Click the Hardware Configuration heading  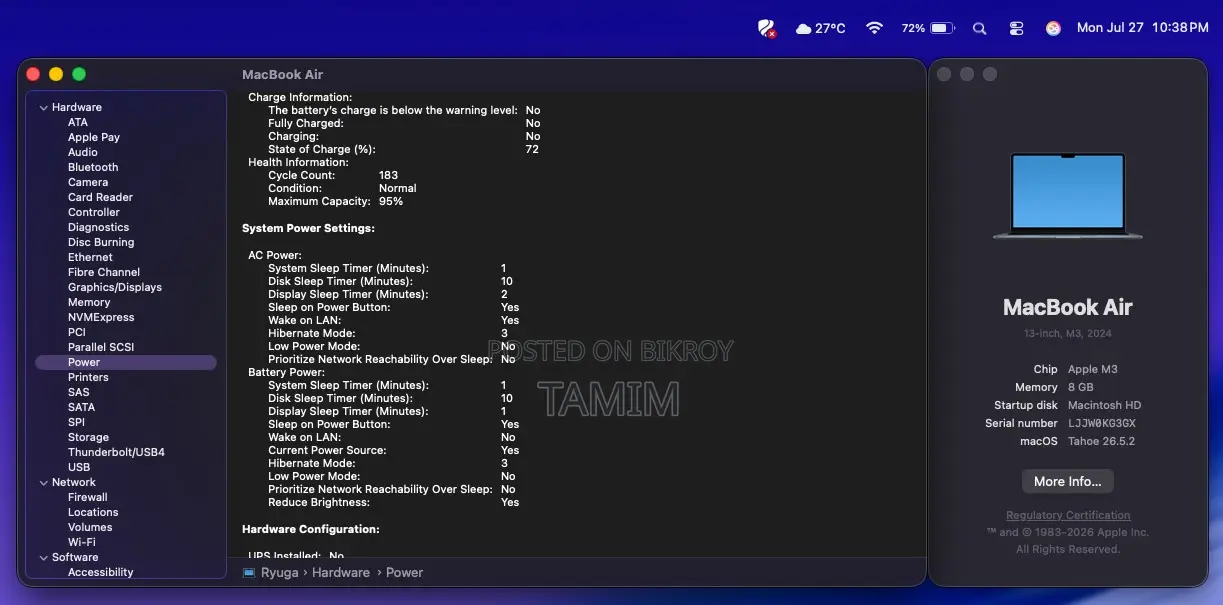[x=310, y=529]
